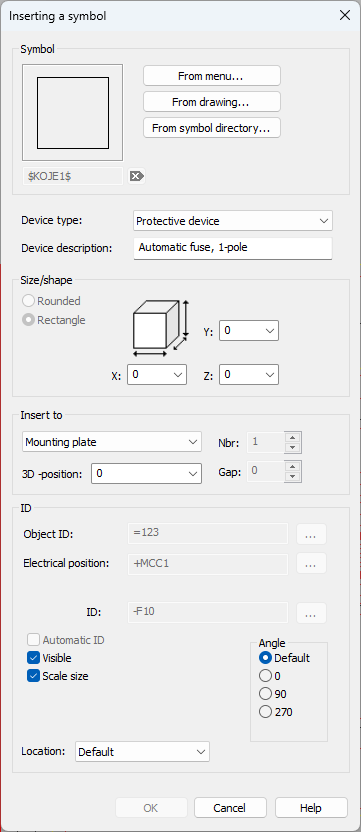Image resolution: width=361 pixels, height=832 pixels.
Task: Open From symbol directory...
Action: 211,128
